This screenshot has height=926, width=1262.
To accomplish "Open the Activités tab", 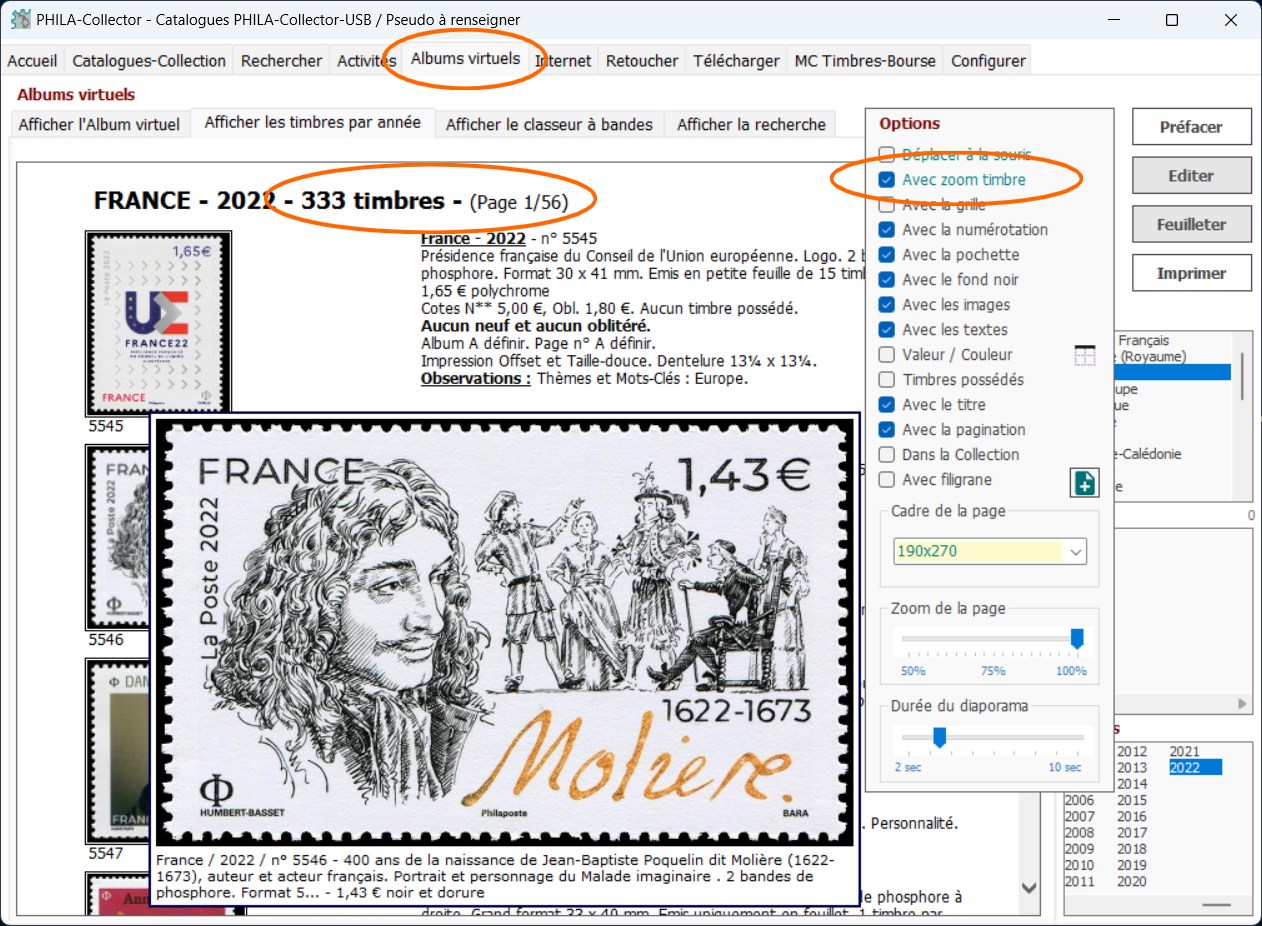I will [x=366, y=61].
